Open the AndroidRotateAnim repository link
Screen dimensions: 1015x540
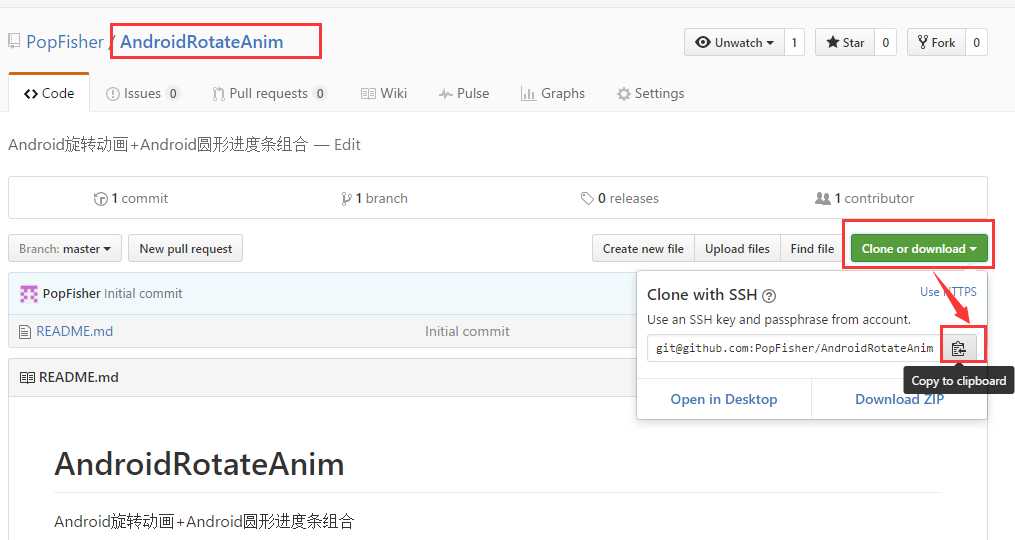coord(201,42)
